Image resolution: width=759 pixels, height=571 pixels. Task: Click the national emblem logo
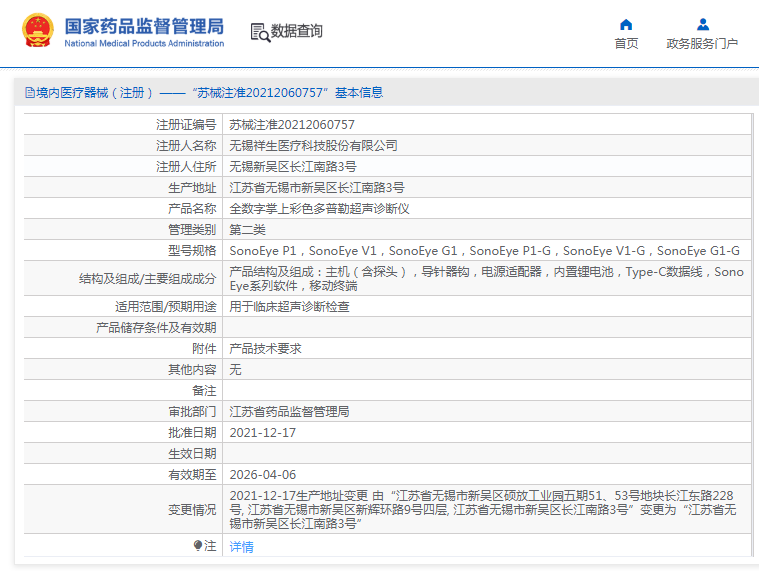tap(38, 31)
